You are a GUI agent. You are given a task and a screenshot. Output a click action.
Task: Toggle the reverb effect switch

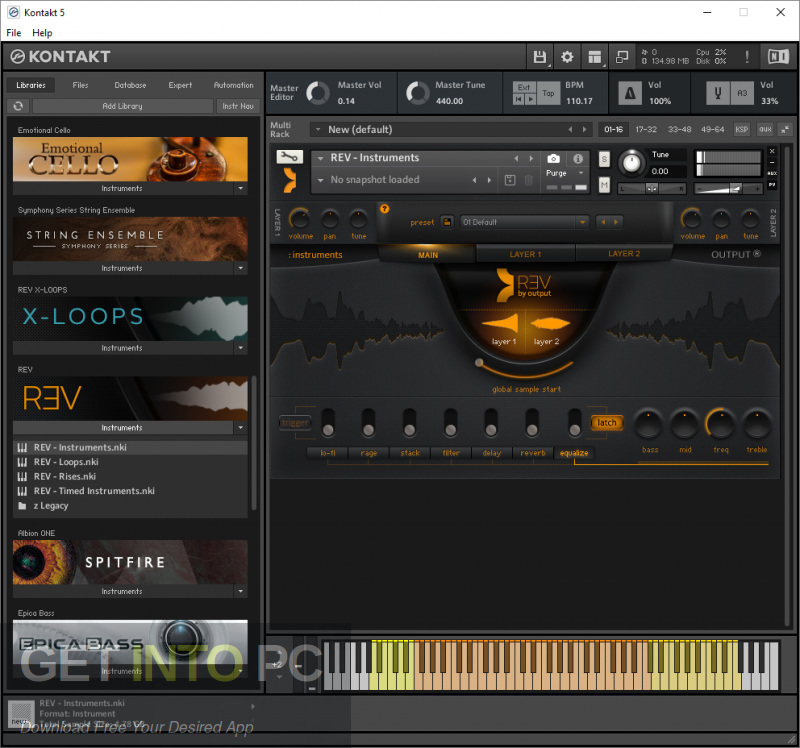tap(532, 422)
